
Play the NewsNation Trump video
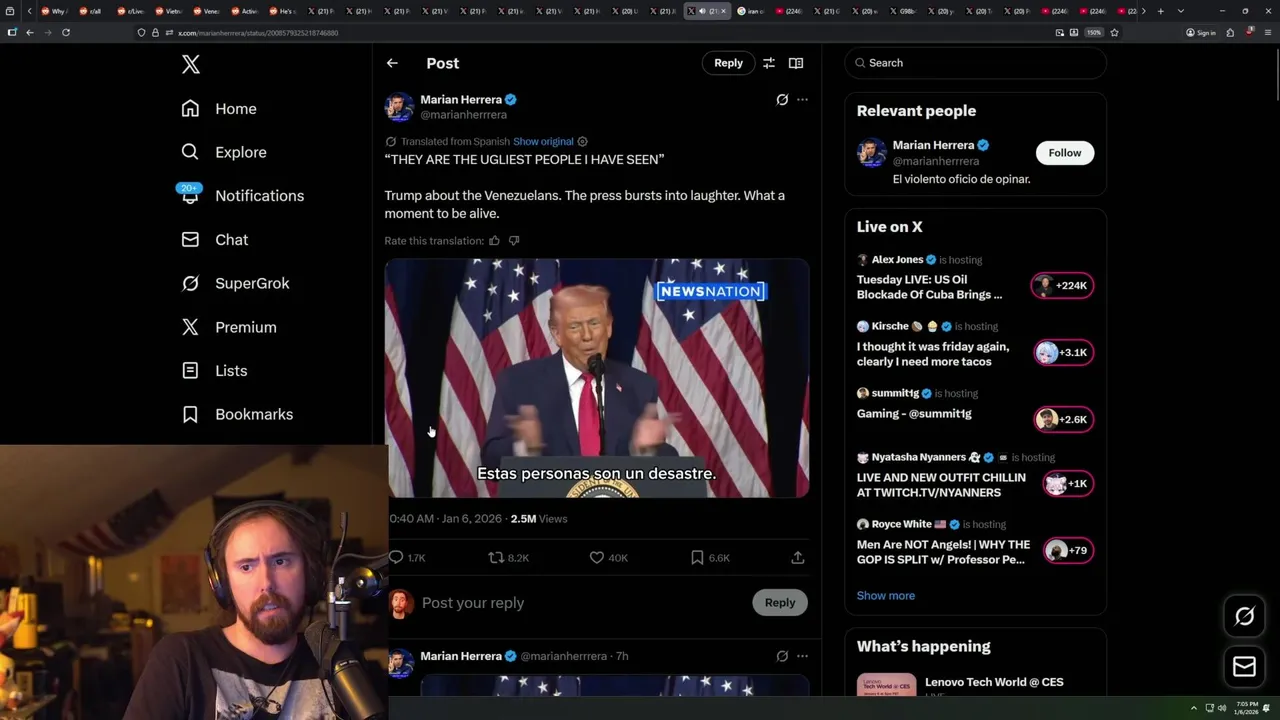[x=597, y=378]
